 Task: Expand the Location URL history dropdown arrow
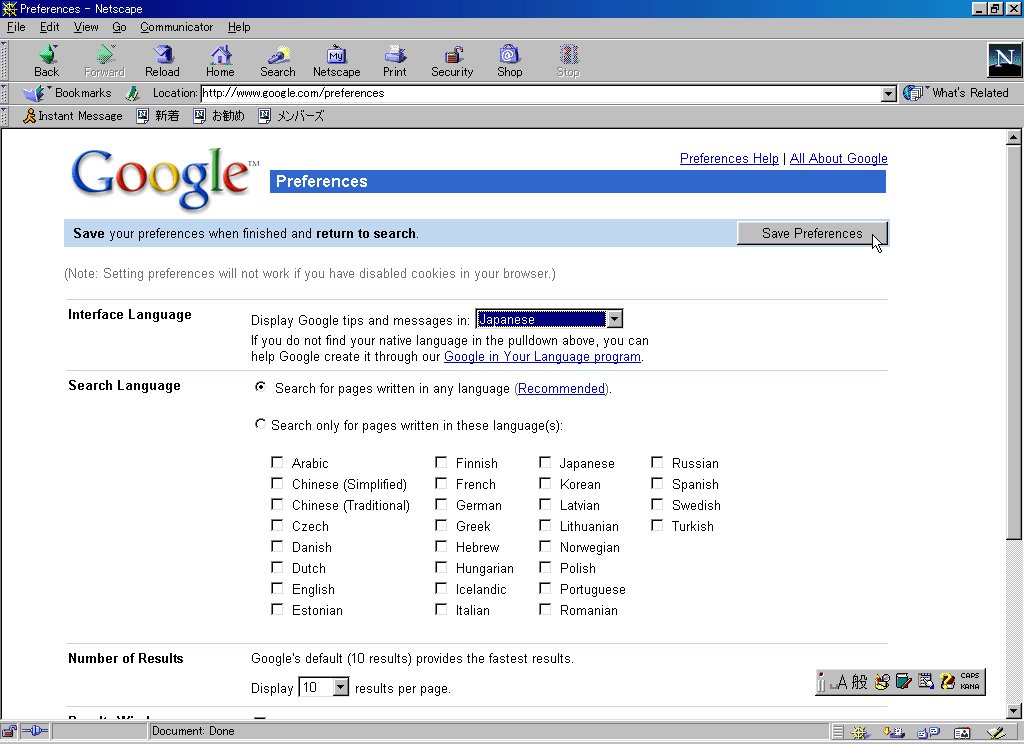pos(888,94)
